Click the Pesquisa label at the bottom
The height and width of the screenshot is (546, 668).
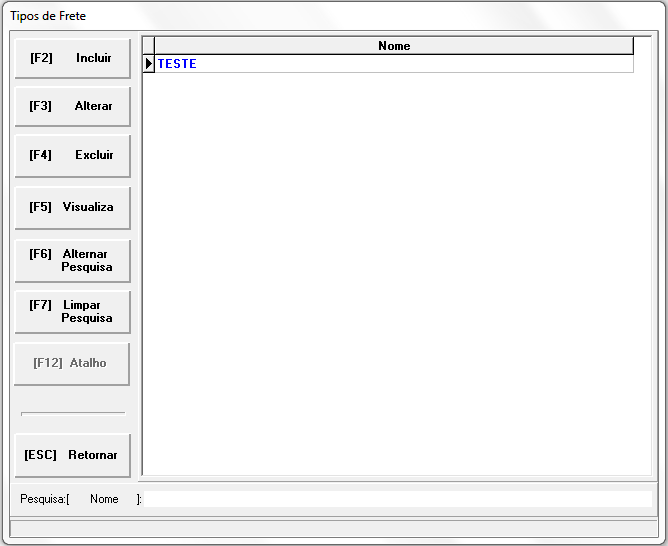click(x=43, y=499)
